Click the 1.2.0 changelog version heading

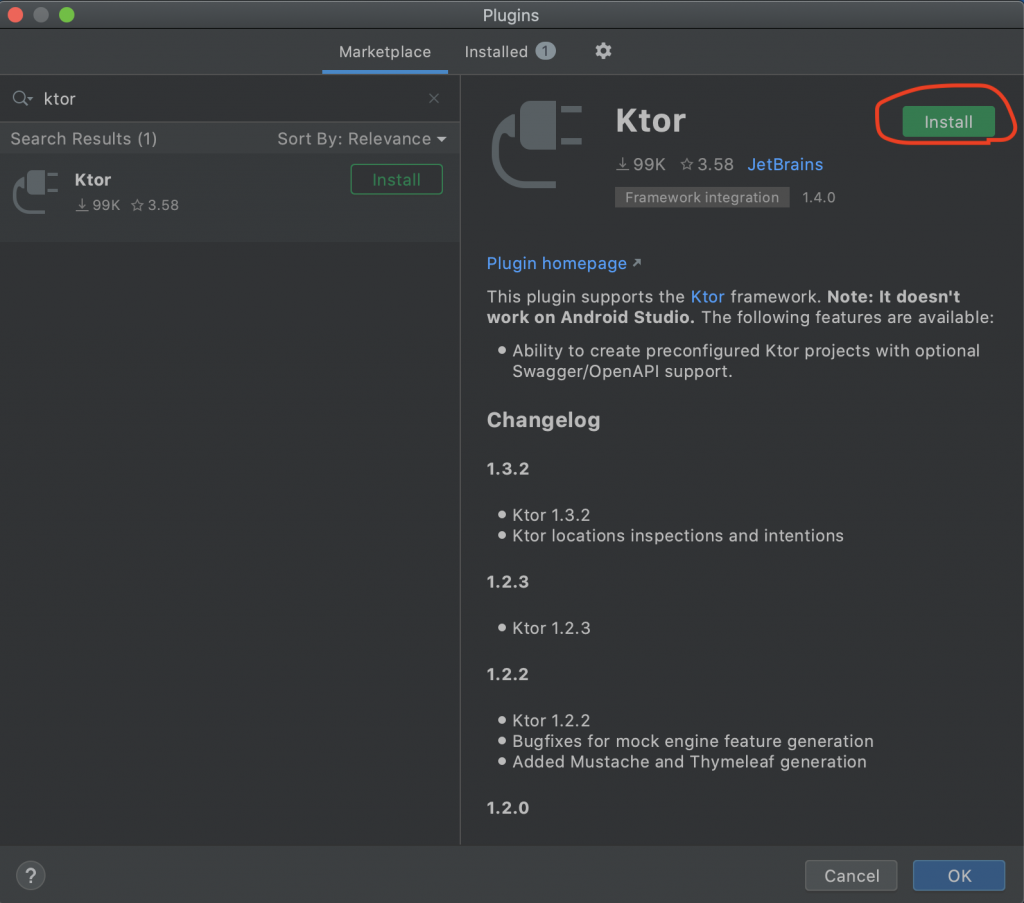507,808
